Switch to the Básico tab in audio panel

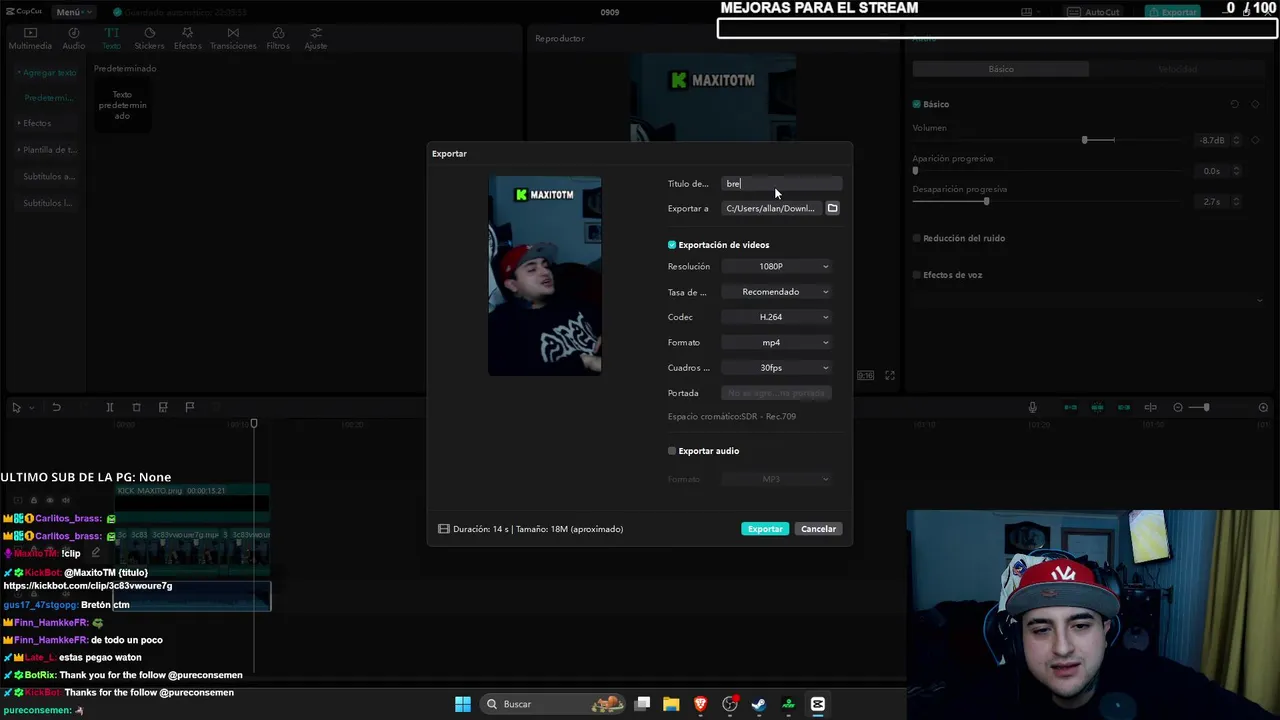tap(1001, 69)
